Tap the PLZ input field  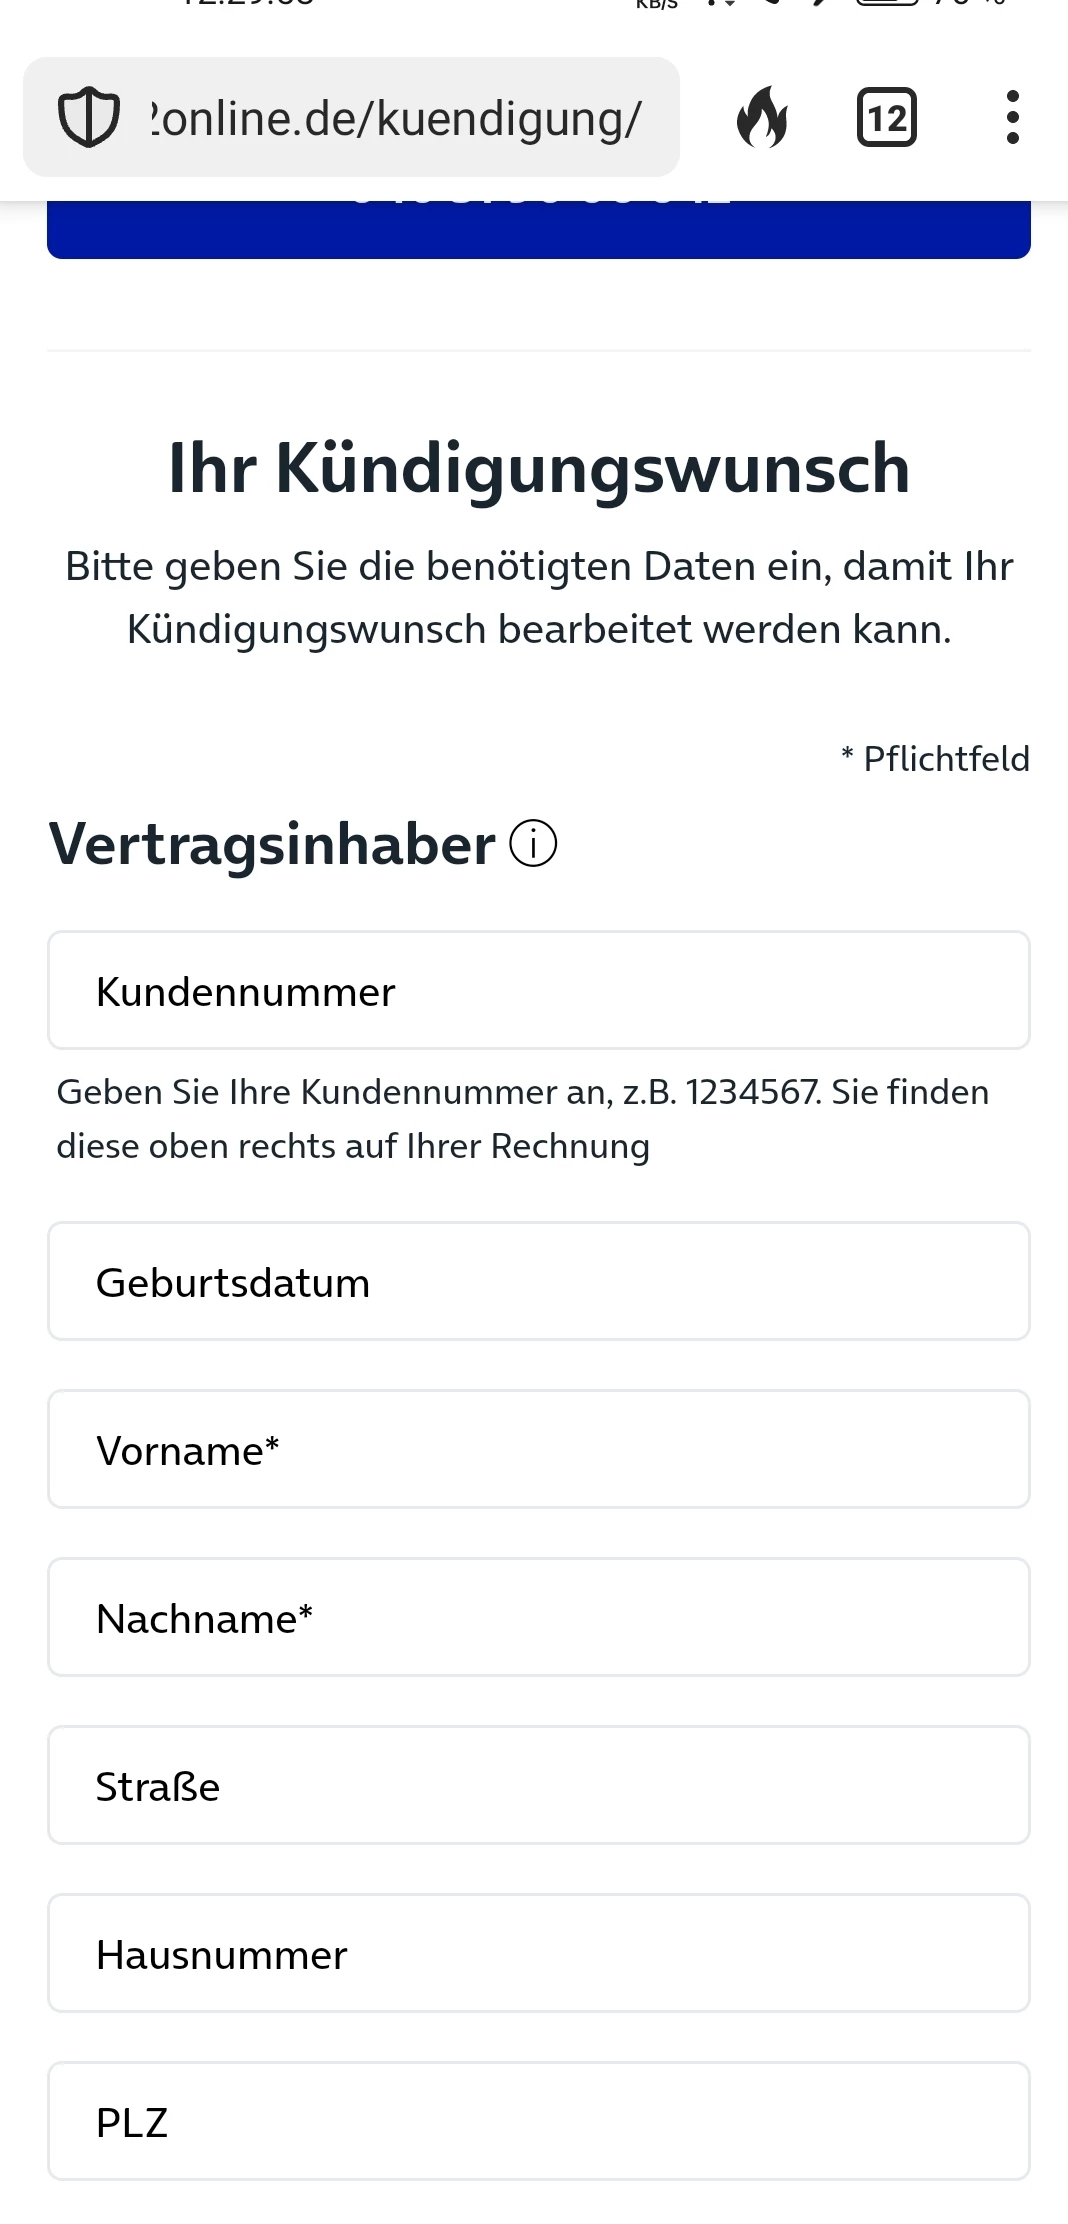pyautogui.click(x=538, y=2121)
